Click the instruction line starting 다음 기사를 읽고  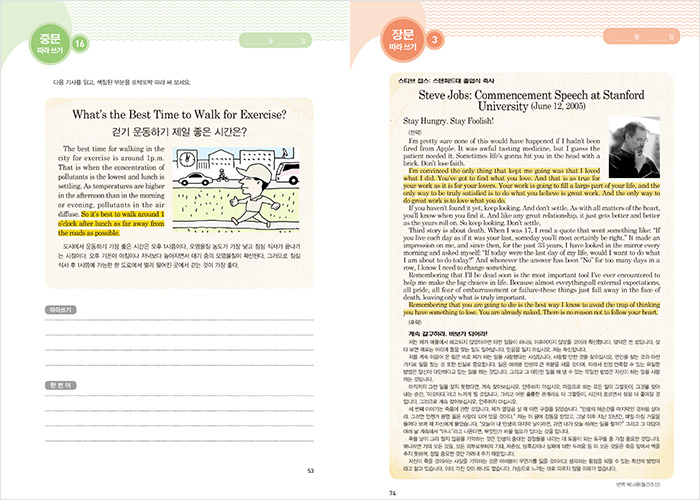122,83
